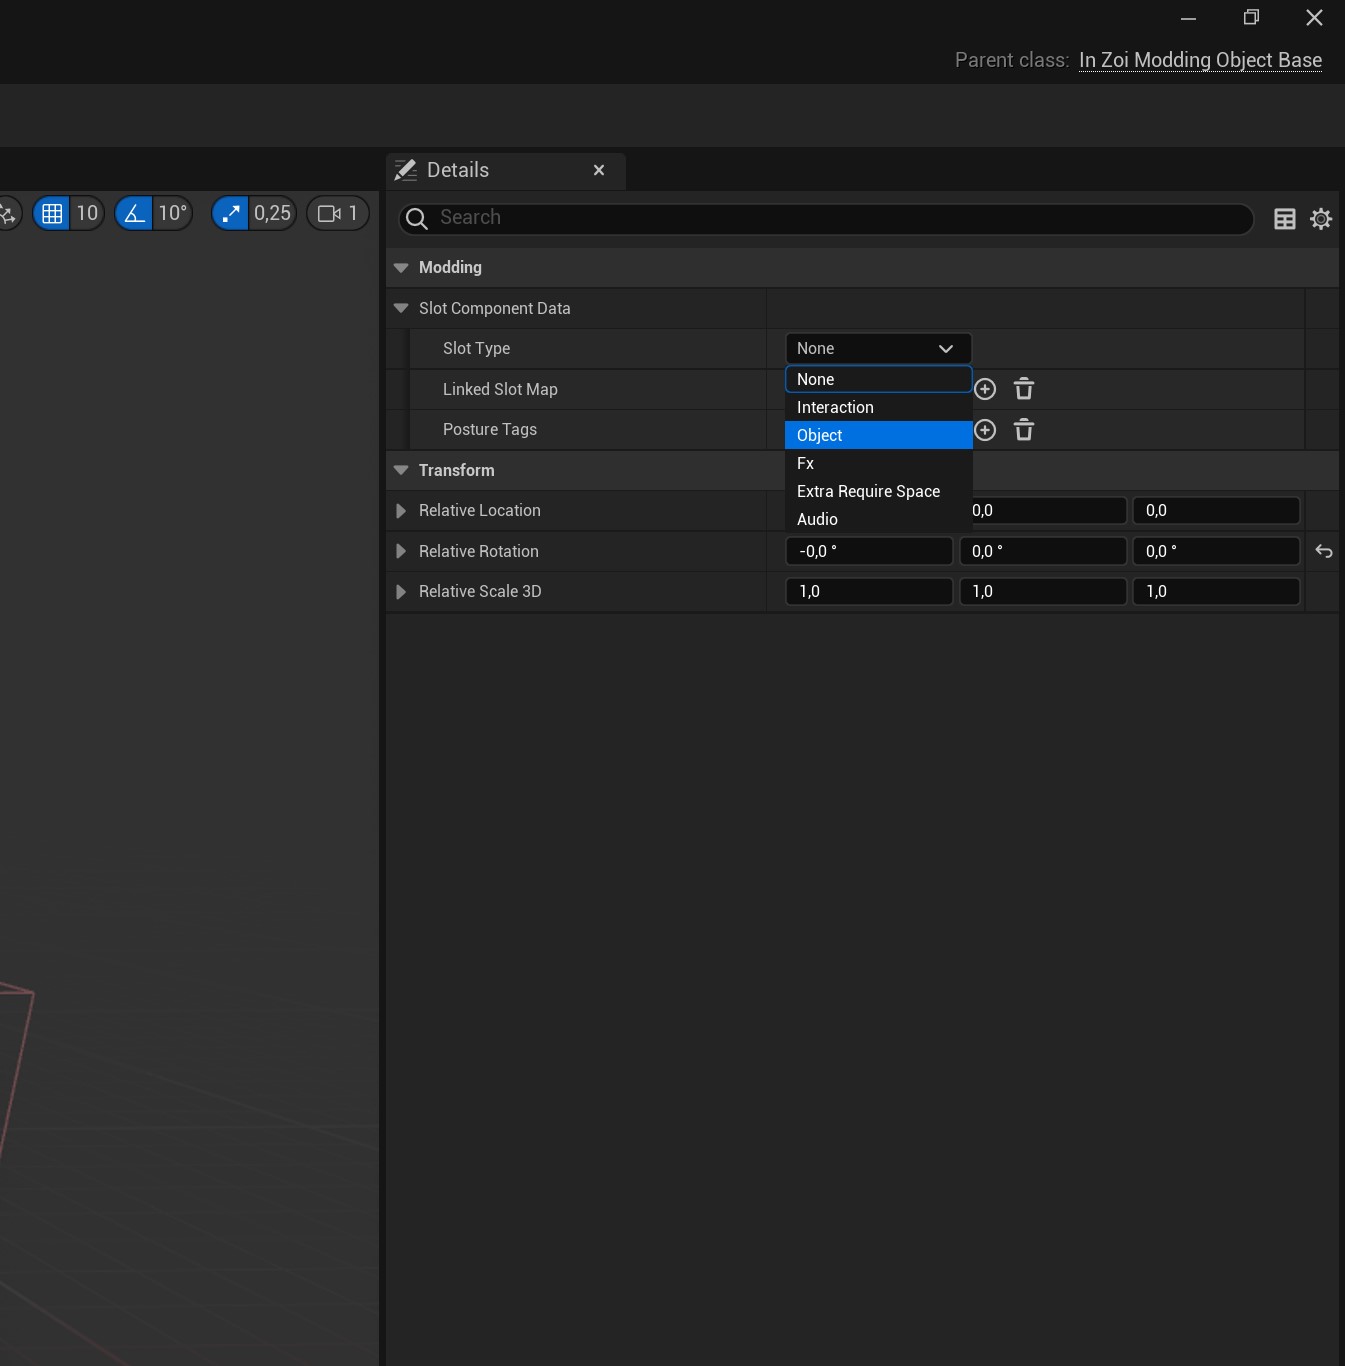Close the Details tab
This screenshot has height=1366, width=1345.
coord(599,170)
